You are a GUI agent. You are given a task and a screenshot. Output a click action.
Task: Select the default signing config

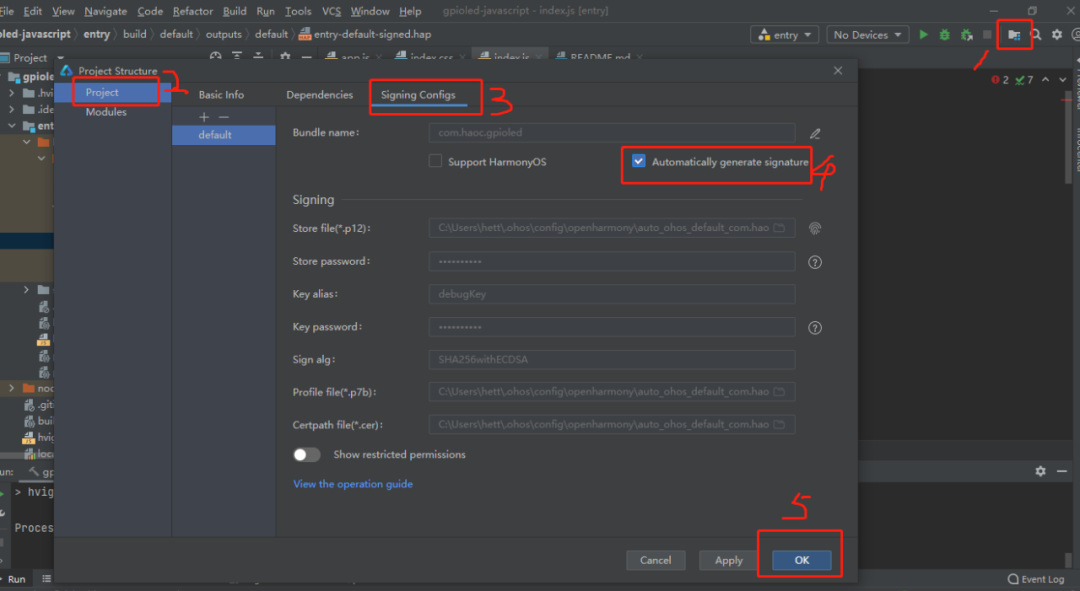tap(223, 135)
